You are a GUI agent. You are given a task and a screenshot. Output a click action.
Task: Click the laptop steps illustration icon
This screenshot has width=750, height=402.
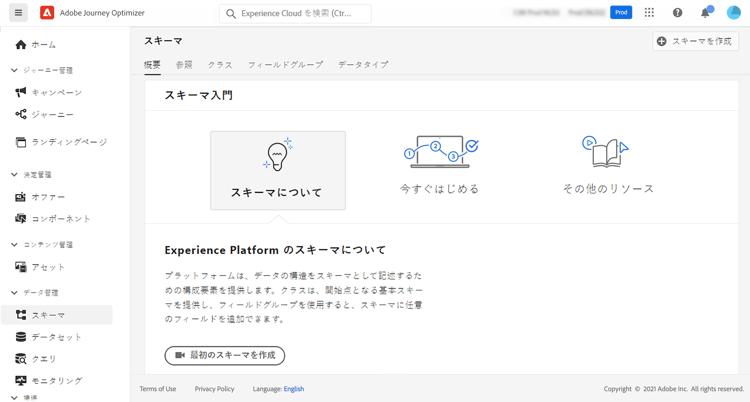[x=440, y=152]
